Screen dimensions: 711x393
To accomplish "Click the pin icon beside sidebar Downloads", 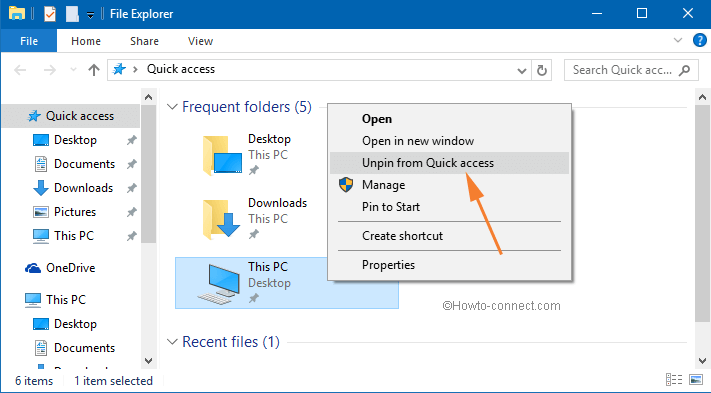I will pos(131,188).
